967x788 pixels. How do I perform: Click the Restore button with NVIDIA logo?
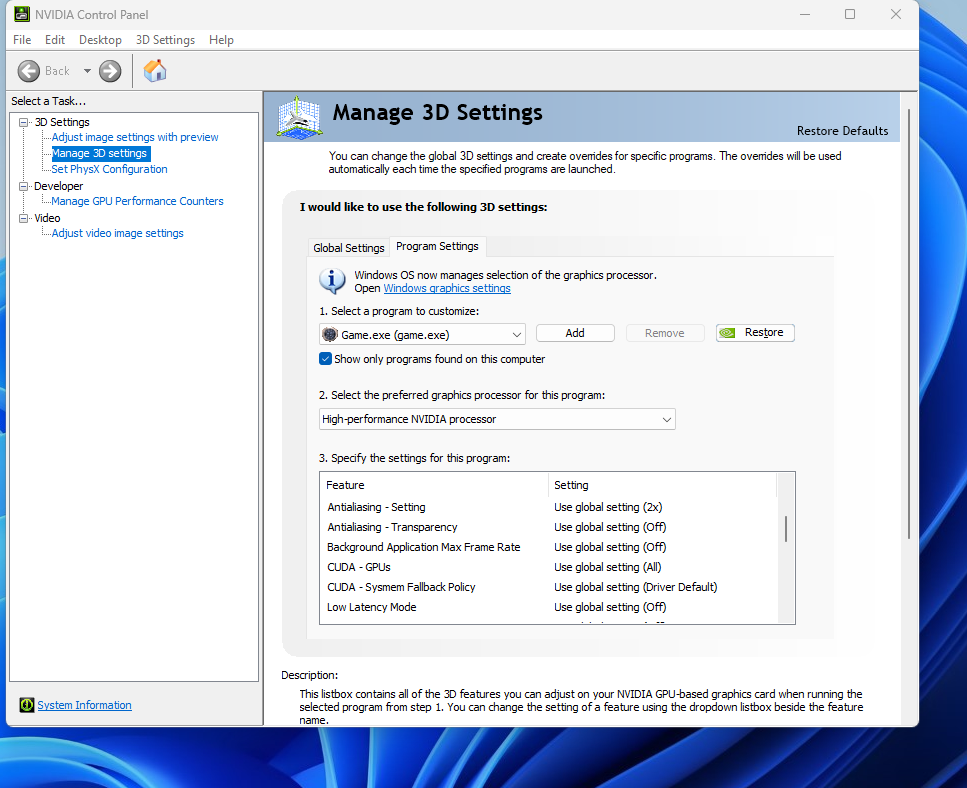coord(755,333)
